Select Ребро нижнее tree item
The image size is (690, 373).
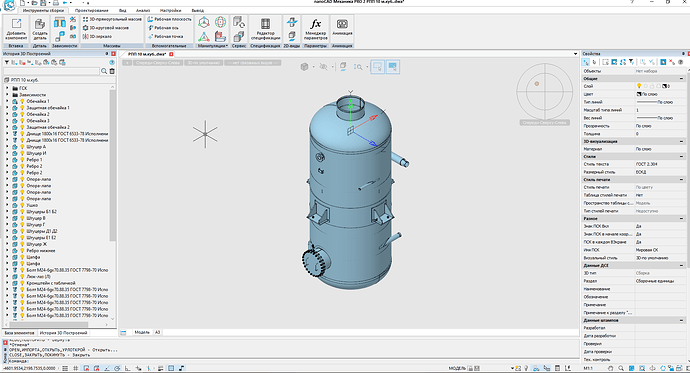(41, 251)
